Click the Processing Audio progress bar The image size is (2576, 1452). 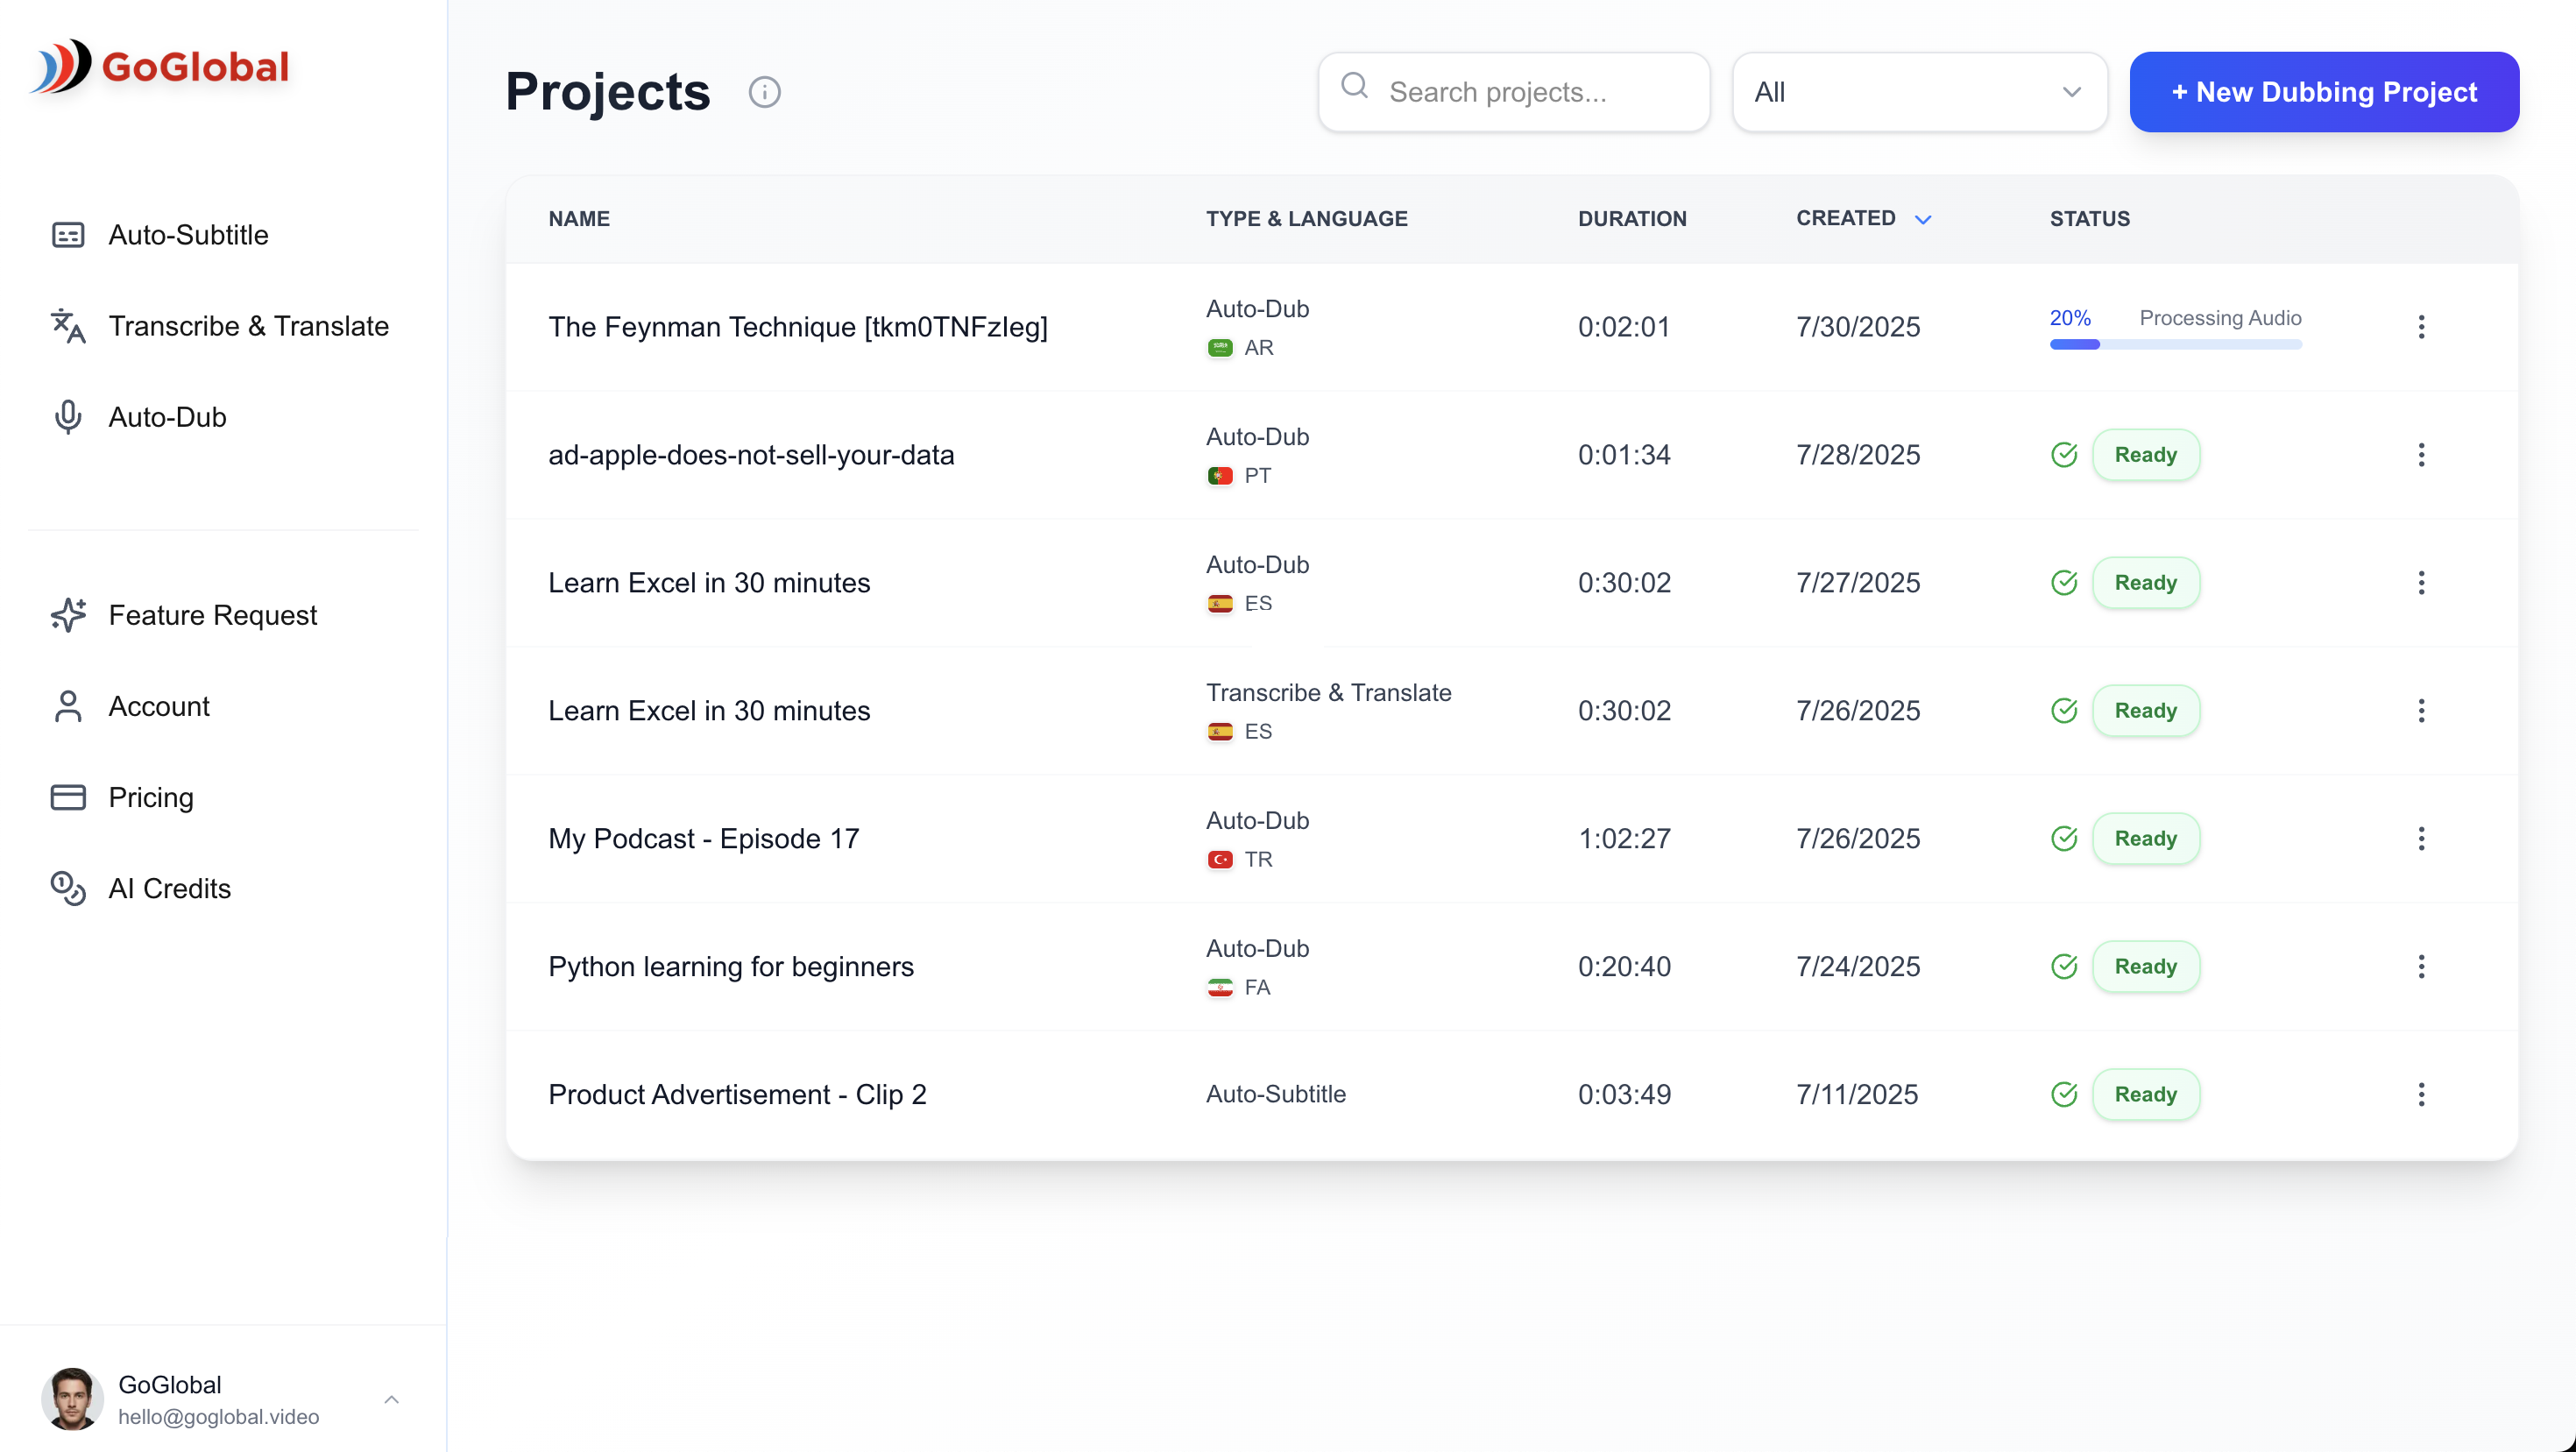2176,345
